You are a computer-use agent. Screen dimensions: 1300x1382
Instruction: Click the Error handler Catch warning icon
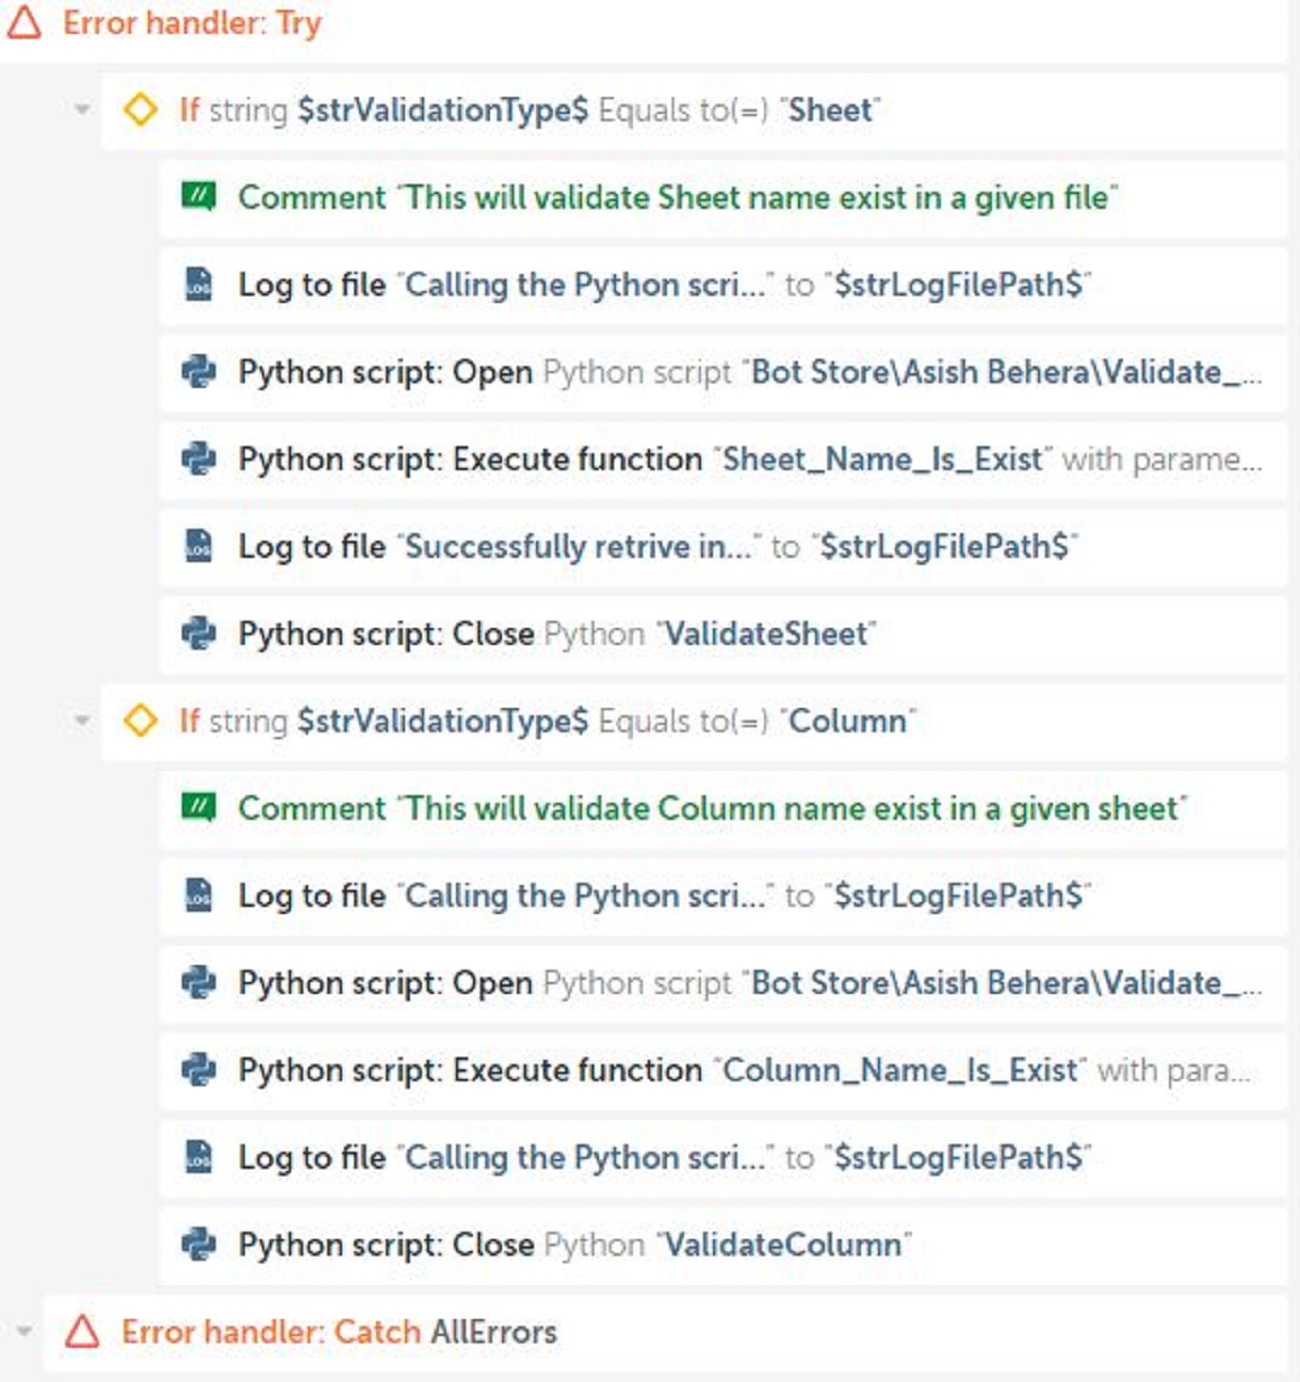click(82, 1332)
